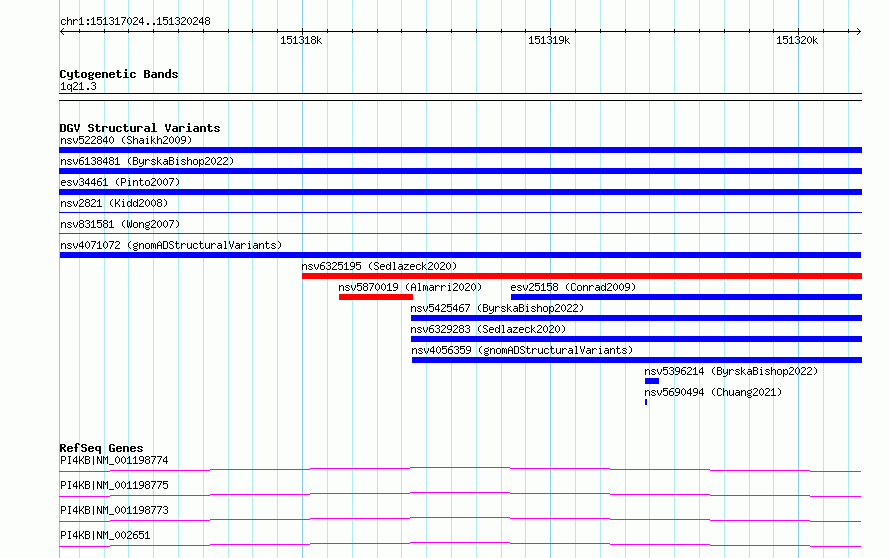
Task: Open the esv25158 (Conrad2009) label
Action: [x=573, y=287]
